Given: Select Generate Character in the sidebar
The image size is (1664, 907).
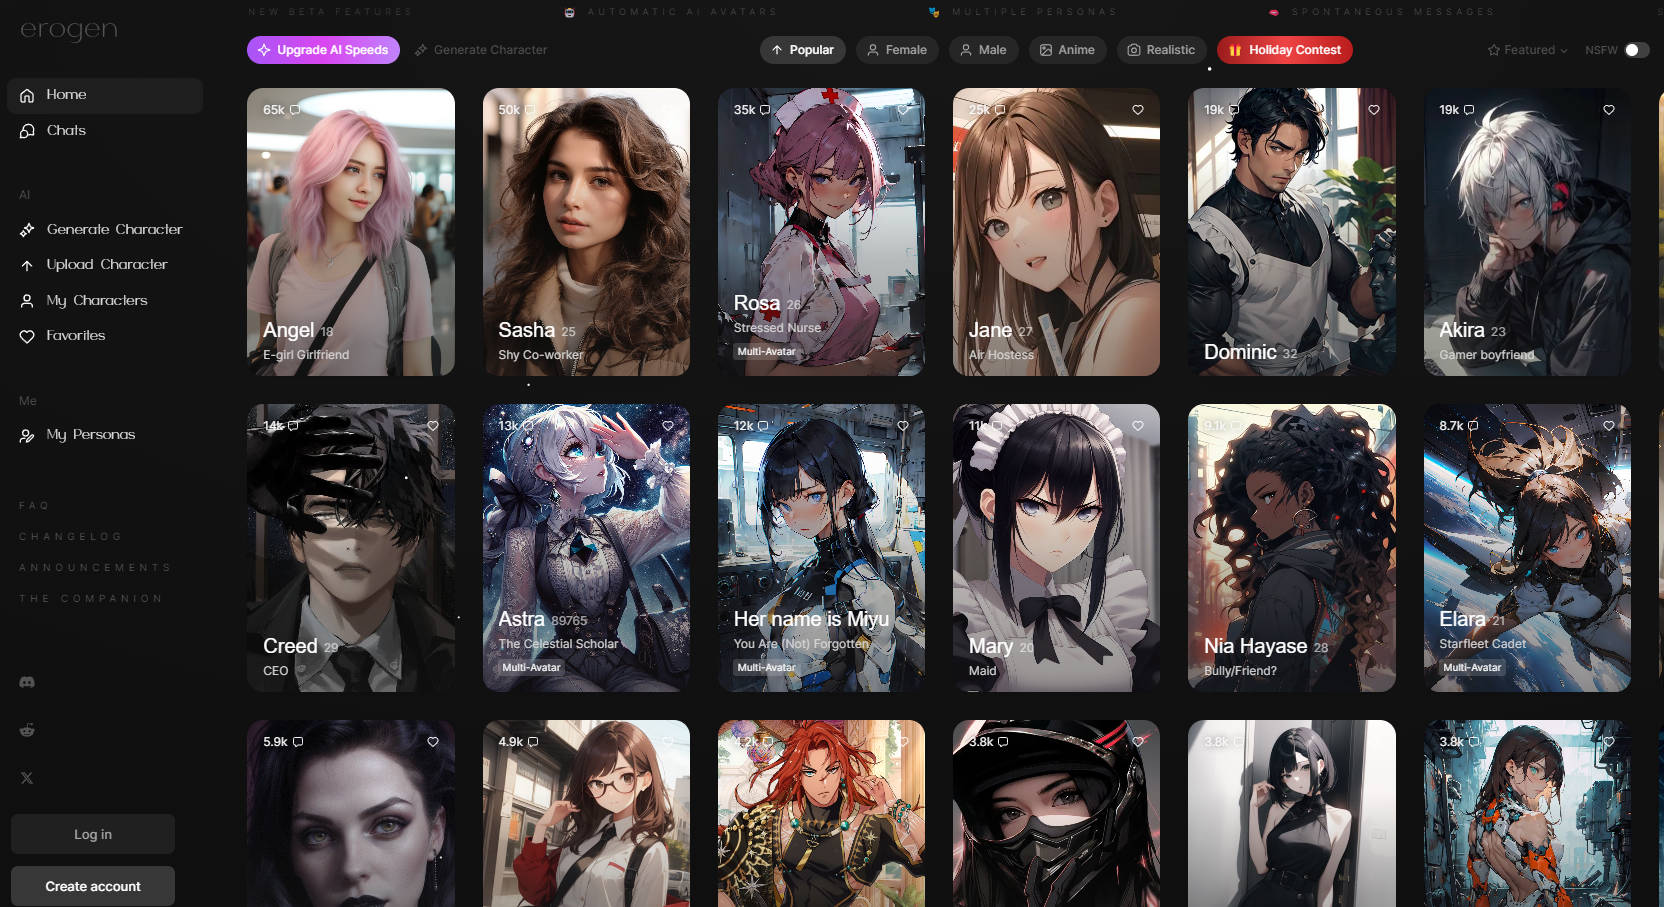Looking at the screenshot, I should (x=114, y=229).
